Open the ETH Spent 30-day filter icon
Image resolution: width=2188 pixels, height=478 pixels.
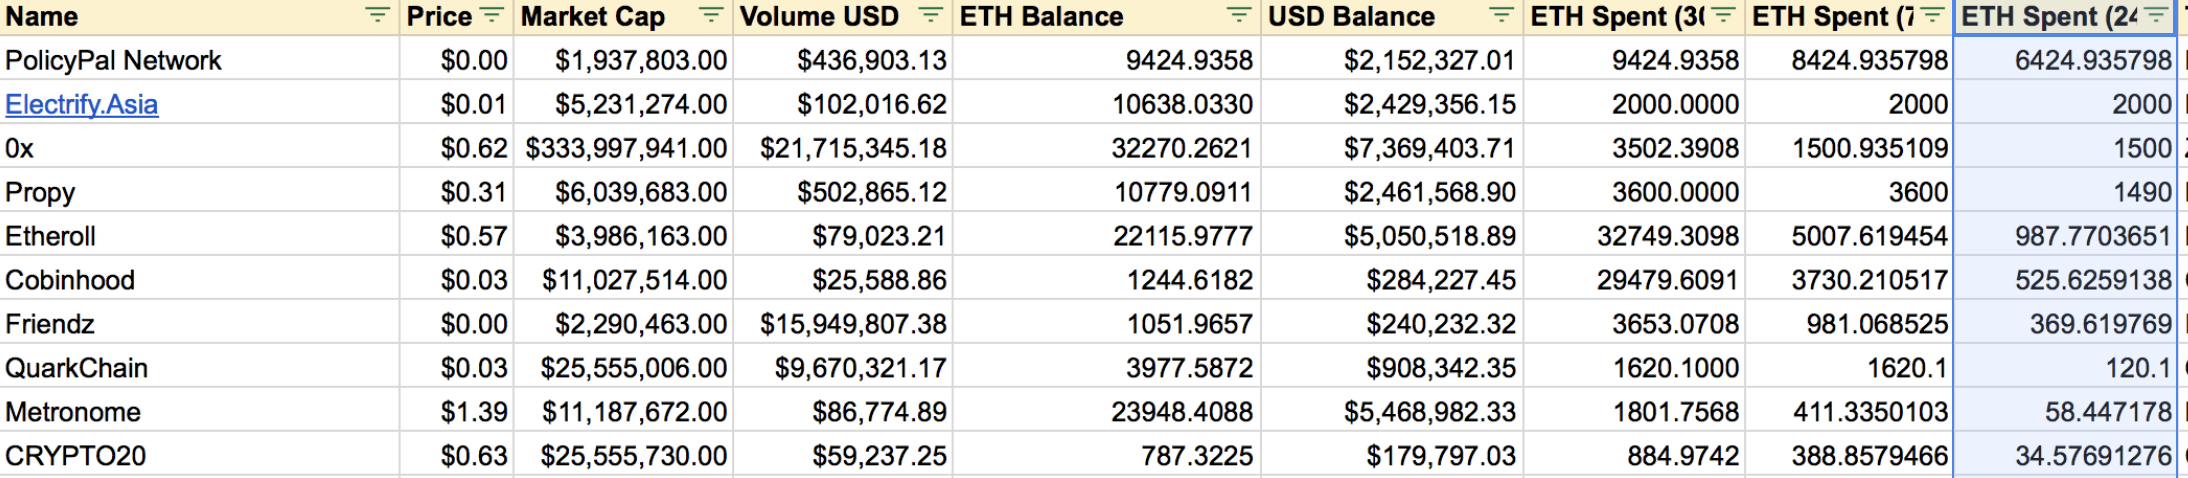click(1723, 15)
